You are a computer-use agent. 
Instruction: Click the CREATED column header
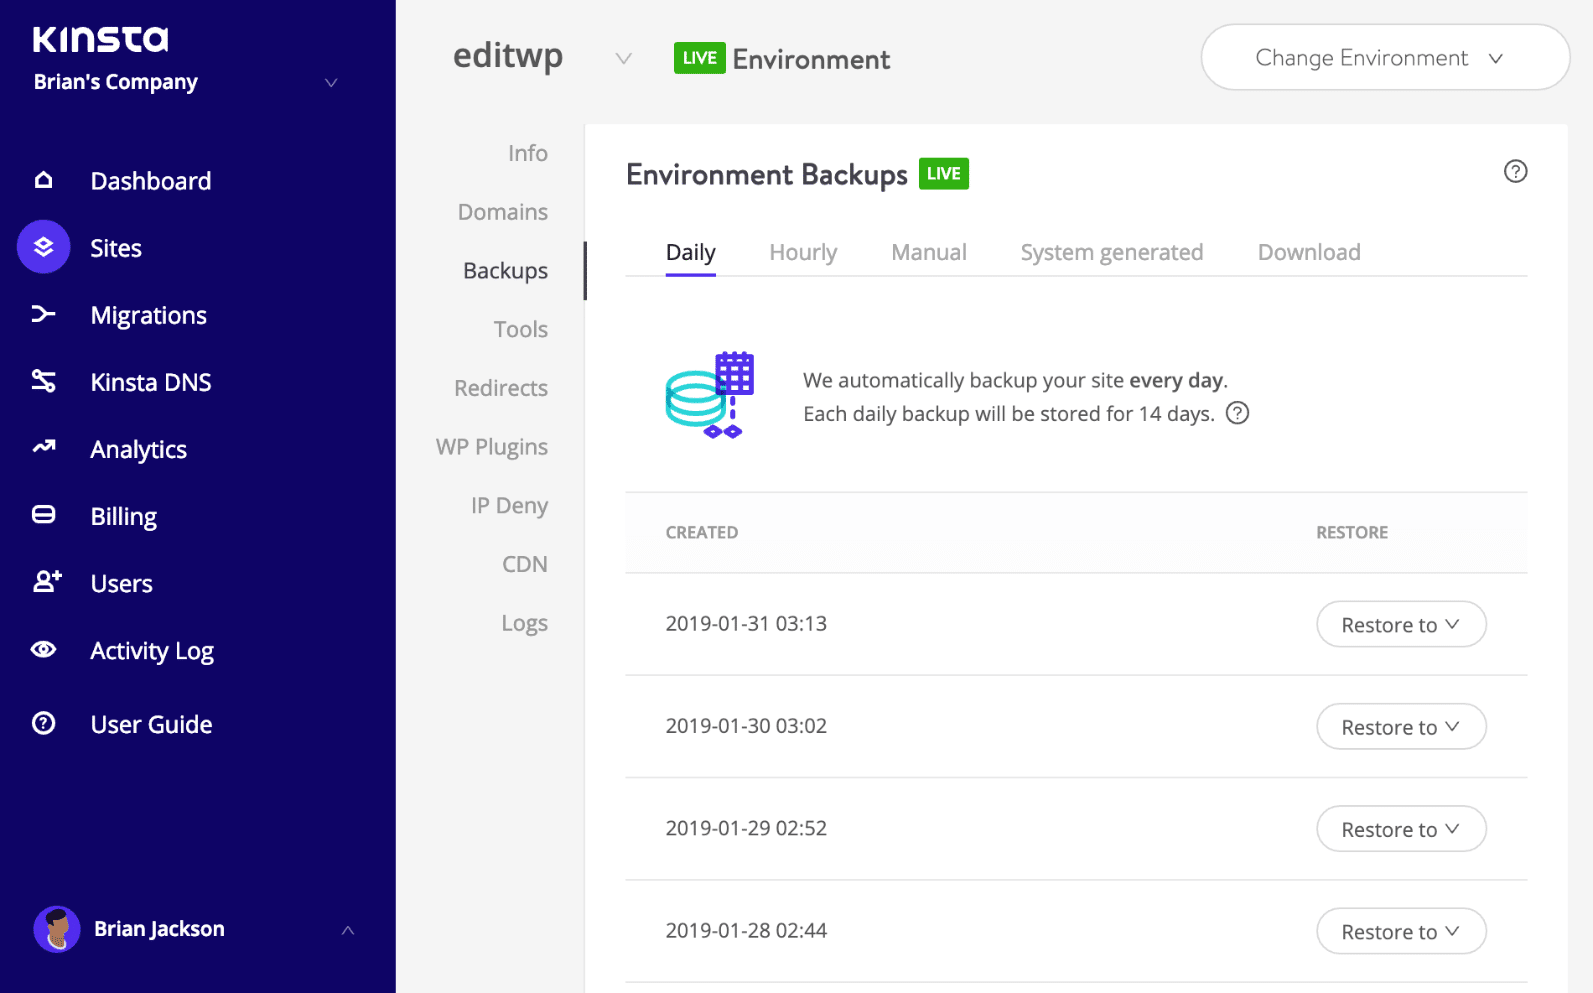pyautogui.click(x=702, y=532)
